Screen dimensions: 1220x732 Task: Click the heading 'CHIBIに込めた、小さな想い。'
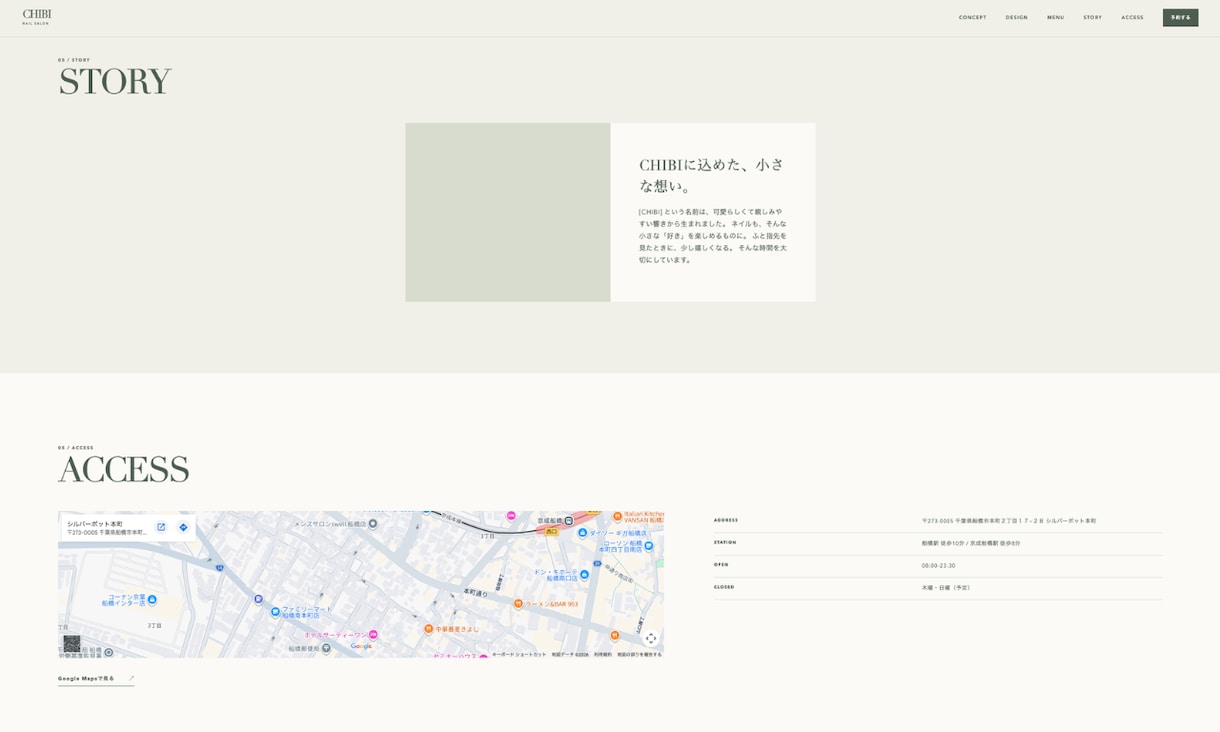[712, 175]
